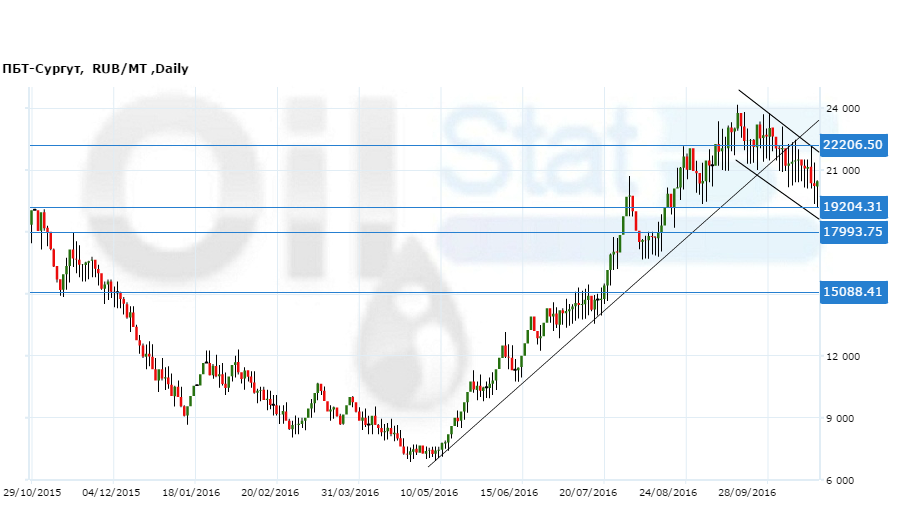
Task: Click the 15/06/2016 date axis label
Action: coord(509,492)
